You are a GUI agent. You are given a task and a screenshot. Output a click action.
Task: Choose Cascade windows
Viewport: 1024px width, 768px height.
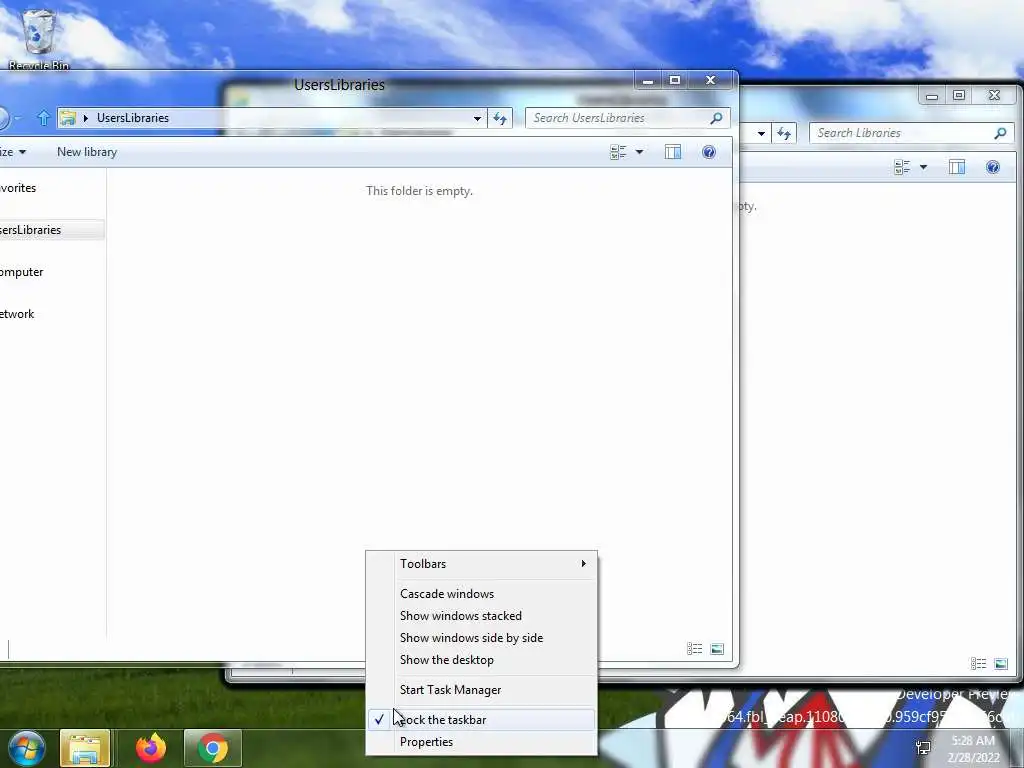click(482, 594)
